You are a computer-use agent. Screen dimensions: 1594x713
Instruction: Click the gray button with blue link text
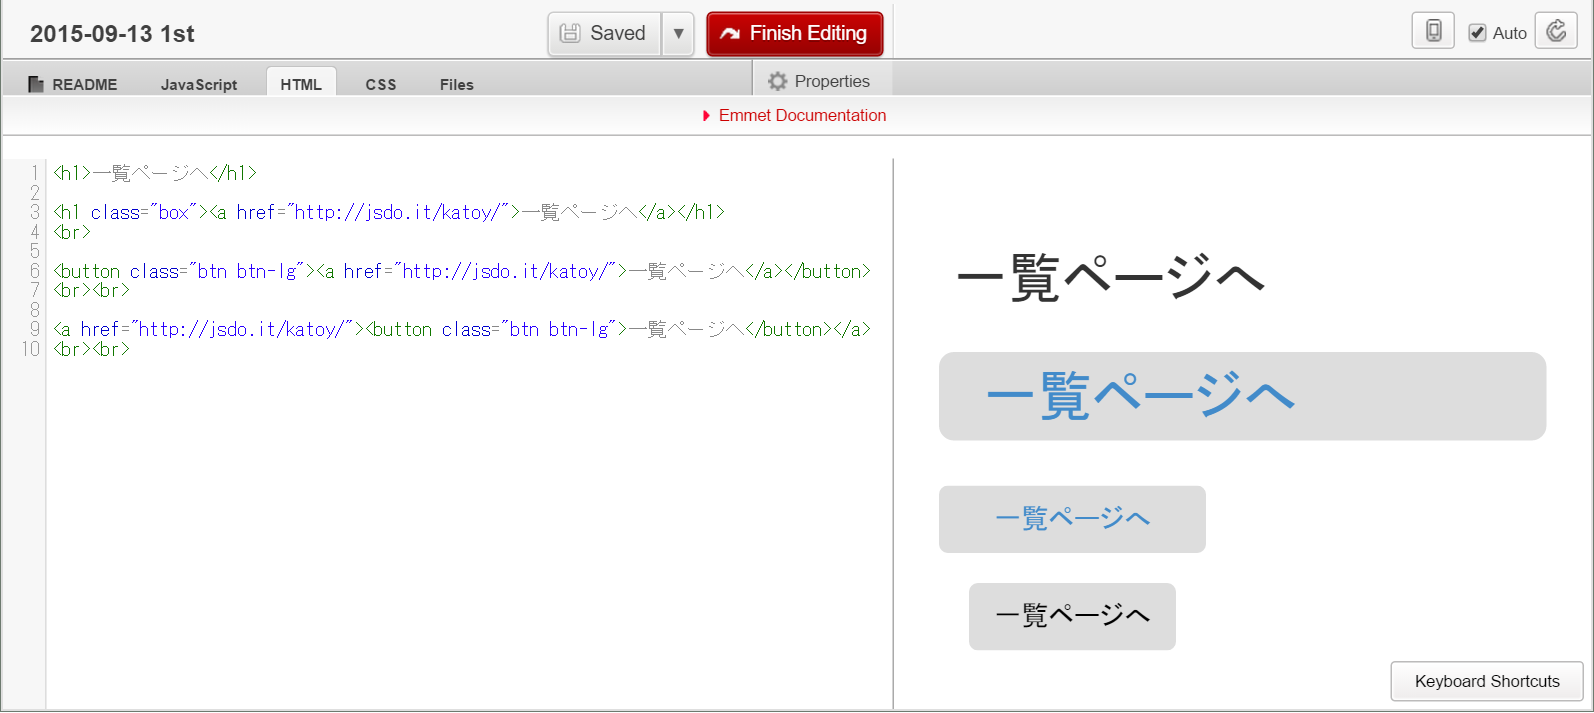[1072, 518]
